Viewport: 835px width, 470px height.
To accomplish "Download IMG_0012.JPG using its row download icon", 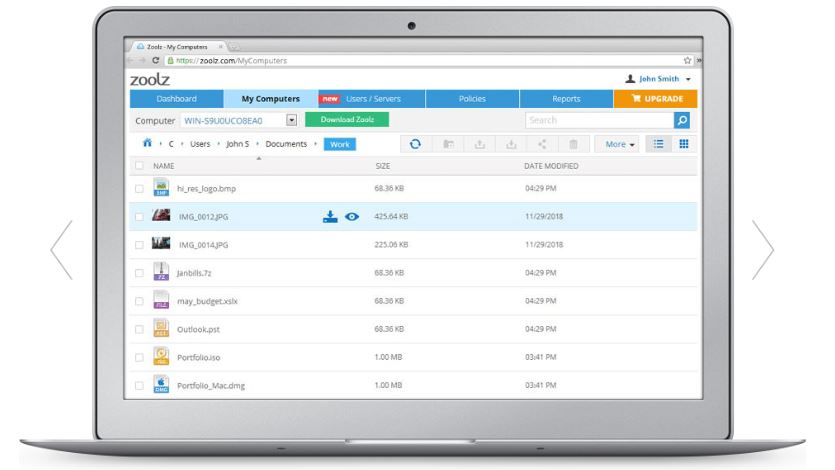I will (x=330, y=217).
